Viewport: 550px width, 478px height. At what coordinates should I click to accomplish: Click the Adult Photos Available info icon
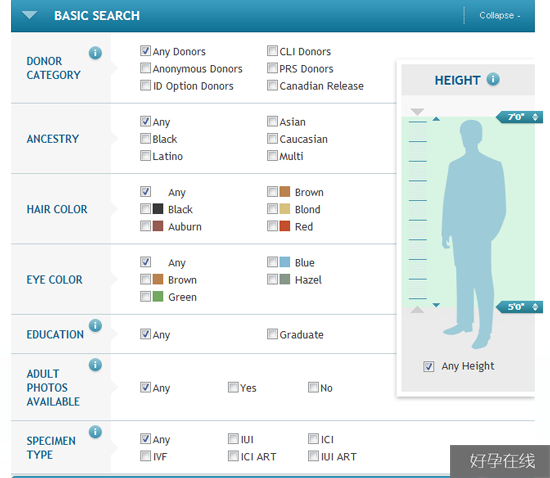pos(95,365)
